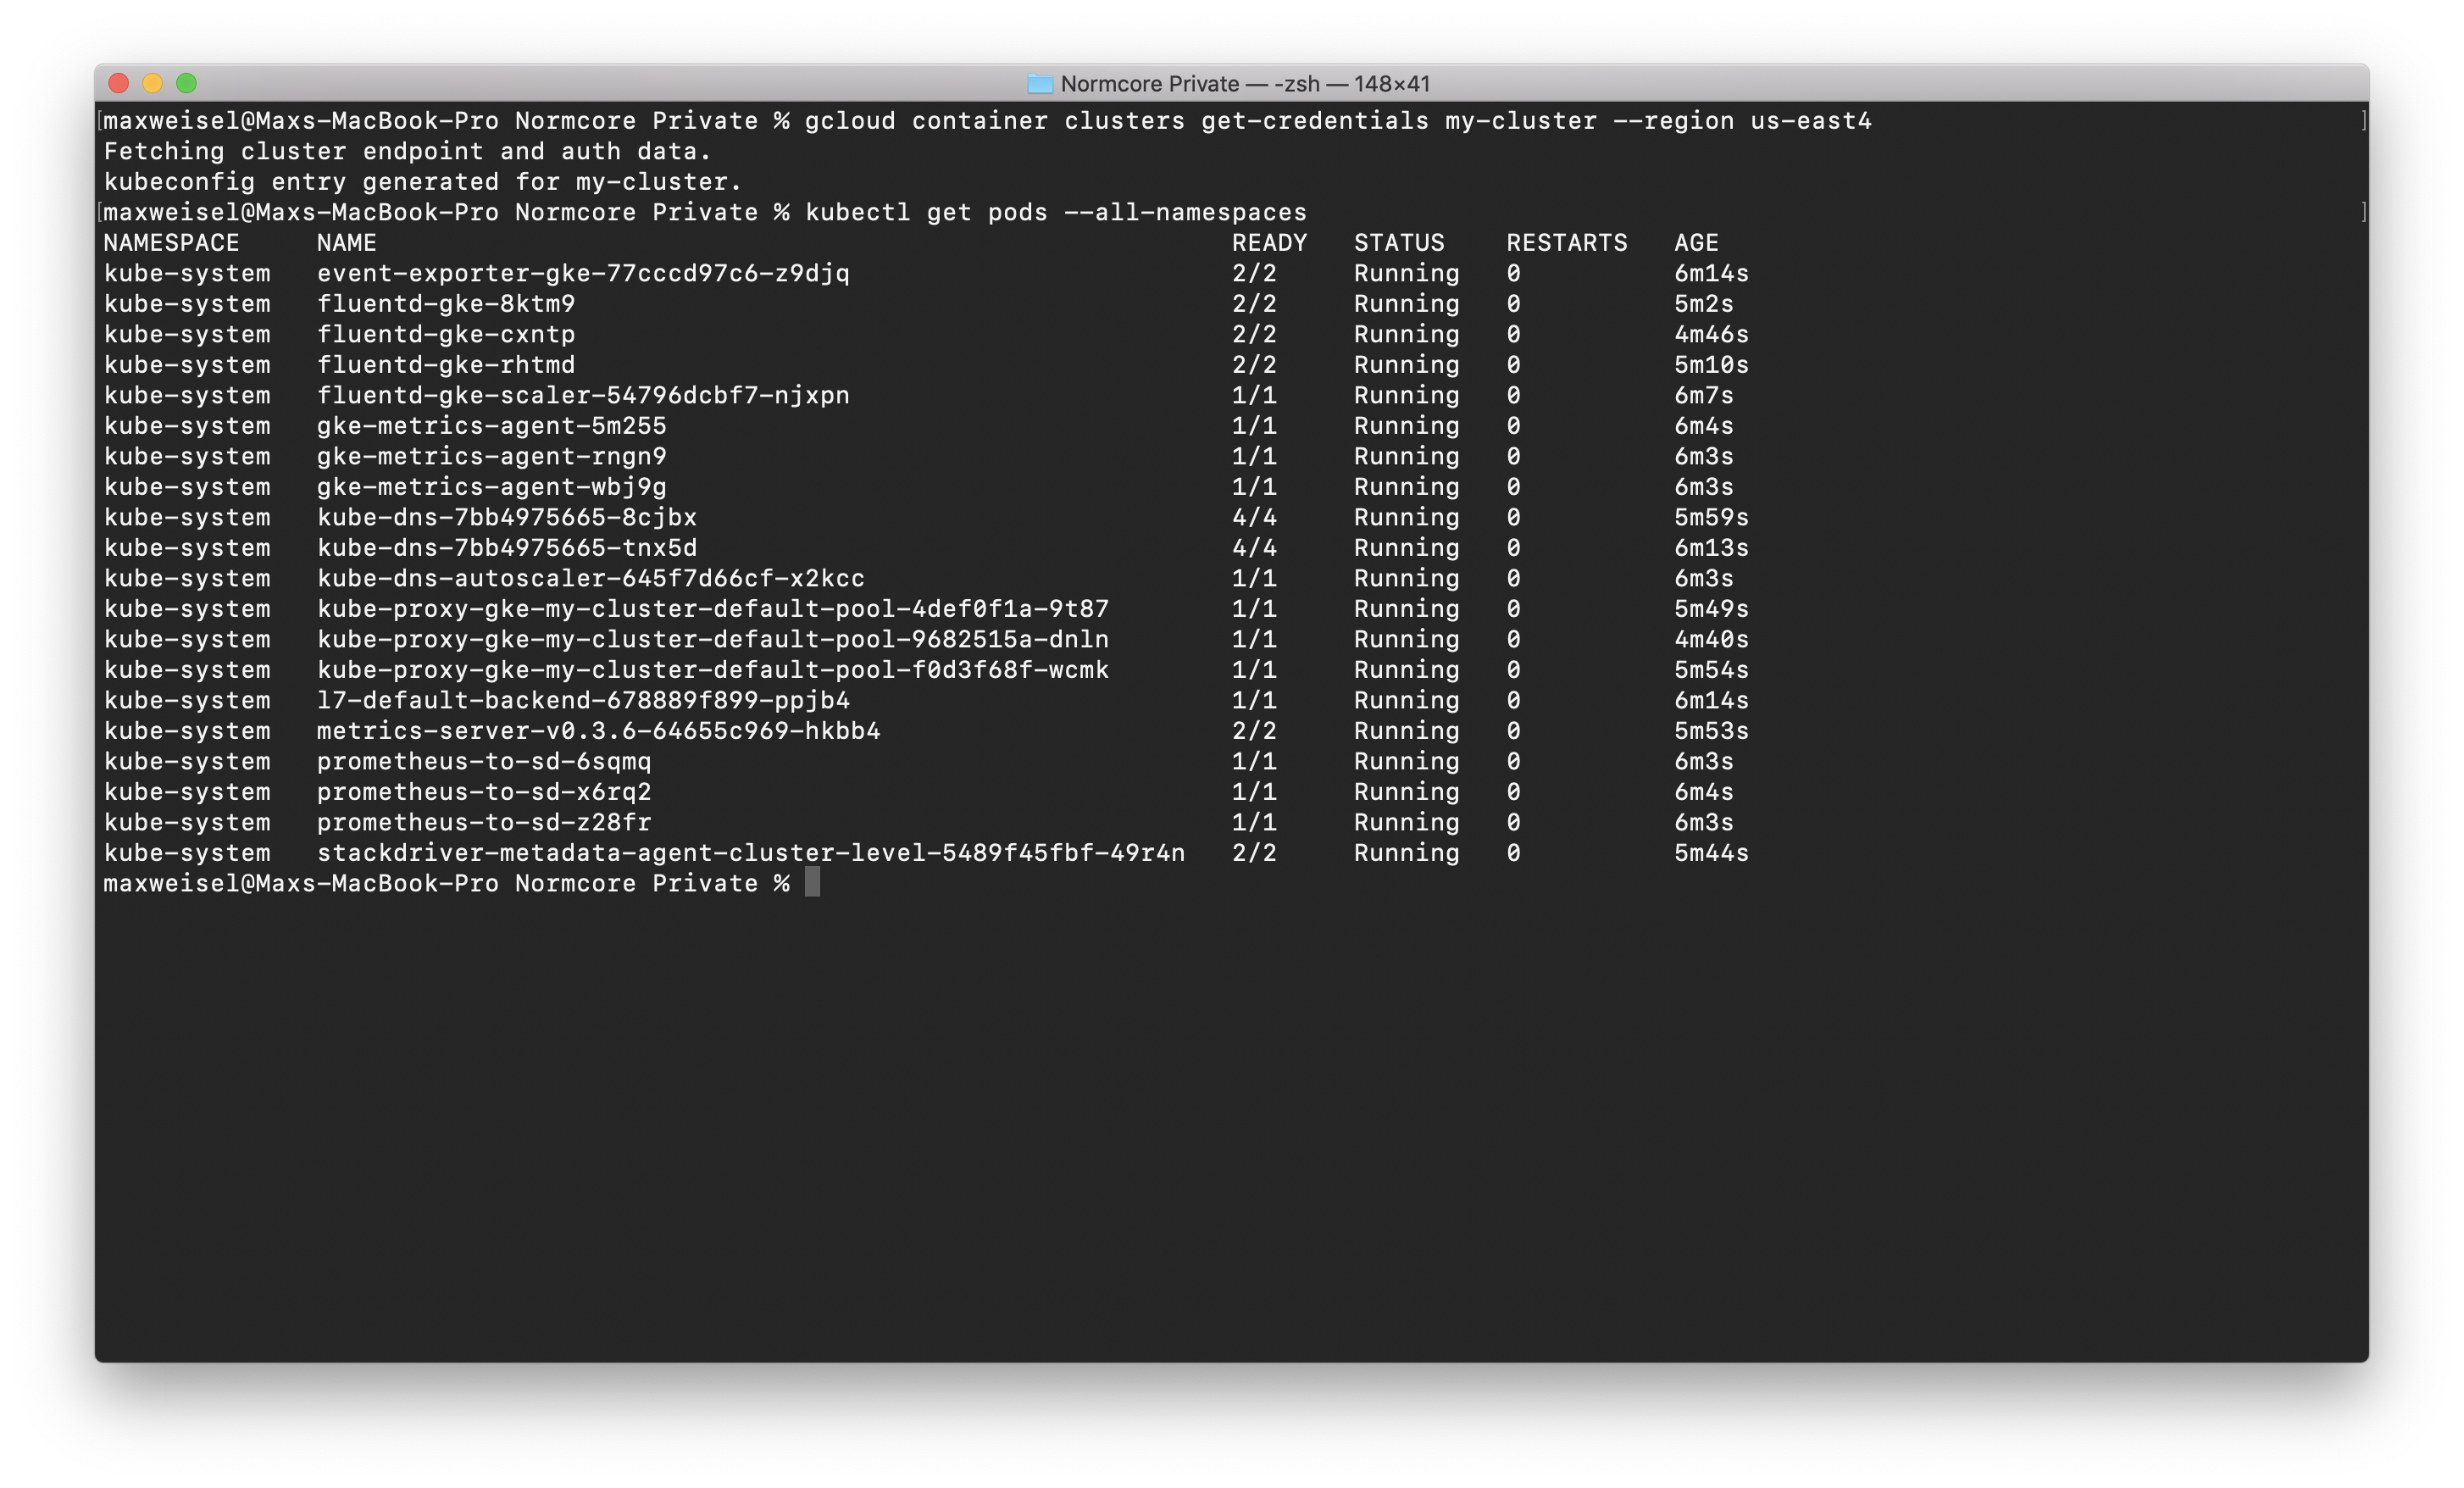
Task: Click the kubectl get pods command text
Action: pyautogui.click(x=1055, y=212)
